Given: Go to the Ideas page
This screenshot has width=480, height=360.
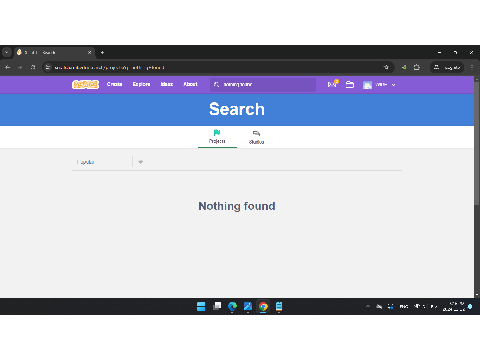Looking at the screenshot, I should (167, 84).
